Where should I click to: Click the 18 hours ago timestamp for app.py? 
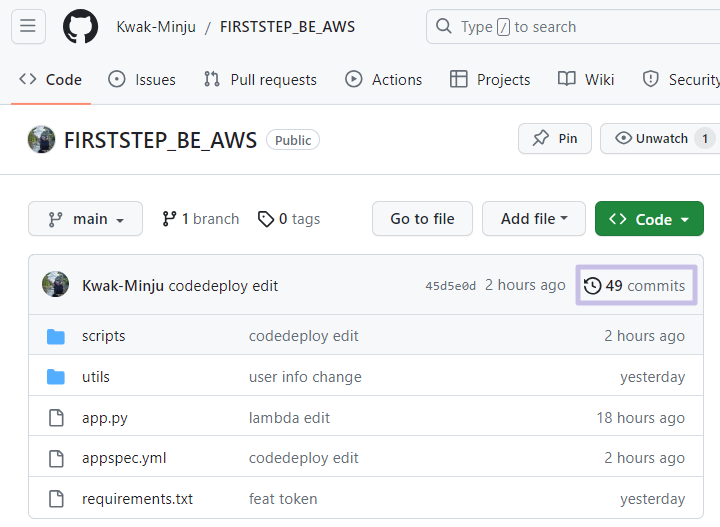[641, 418]
